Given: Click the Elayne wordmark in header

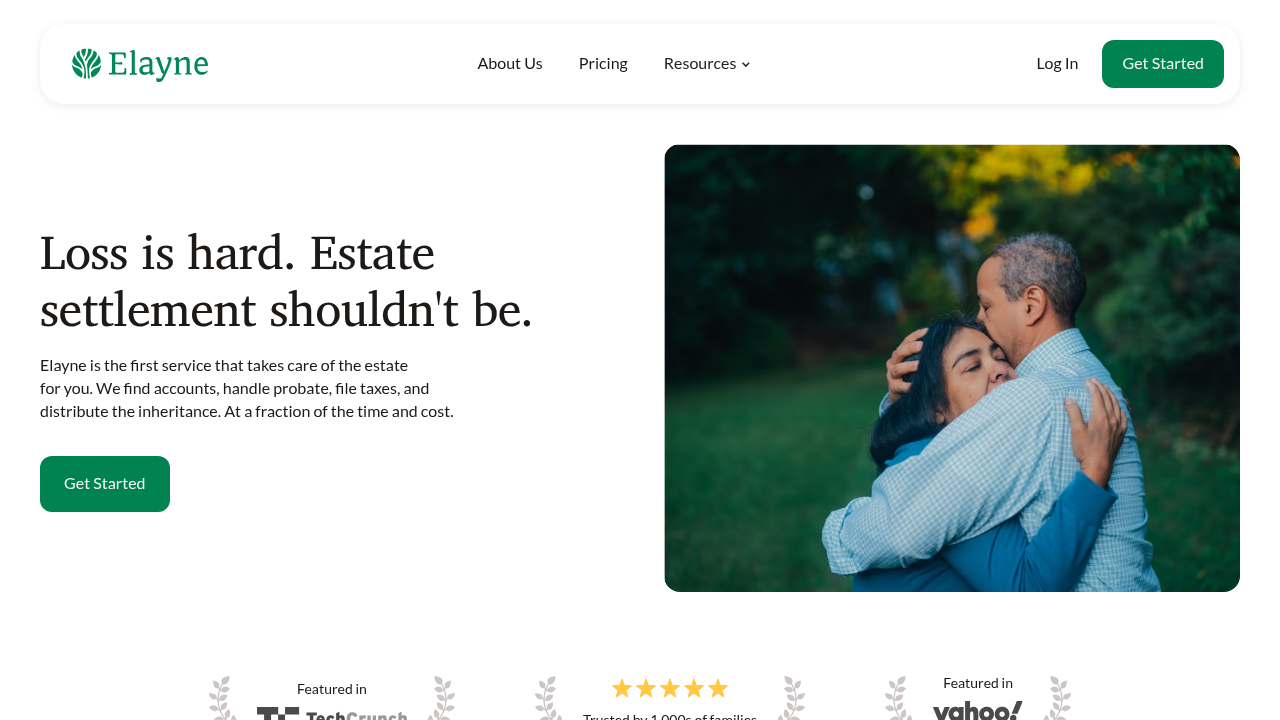Looking at the screenshot, I should point(158,64).
